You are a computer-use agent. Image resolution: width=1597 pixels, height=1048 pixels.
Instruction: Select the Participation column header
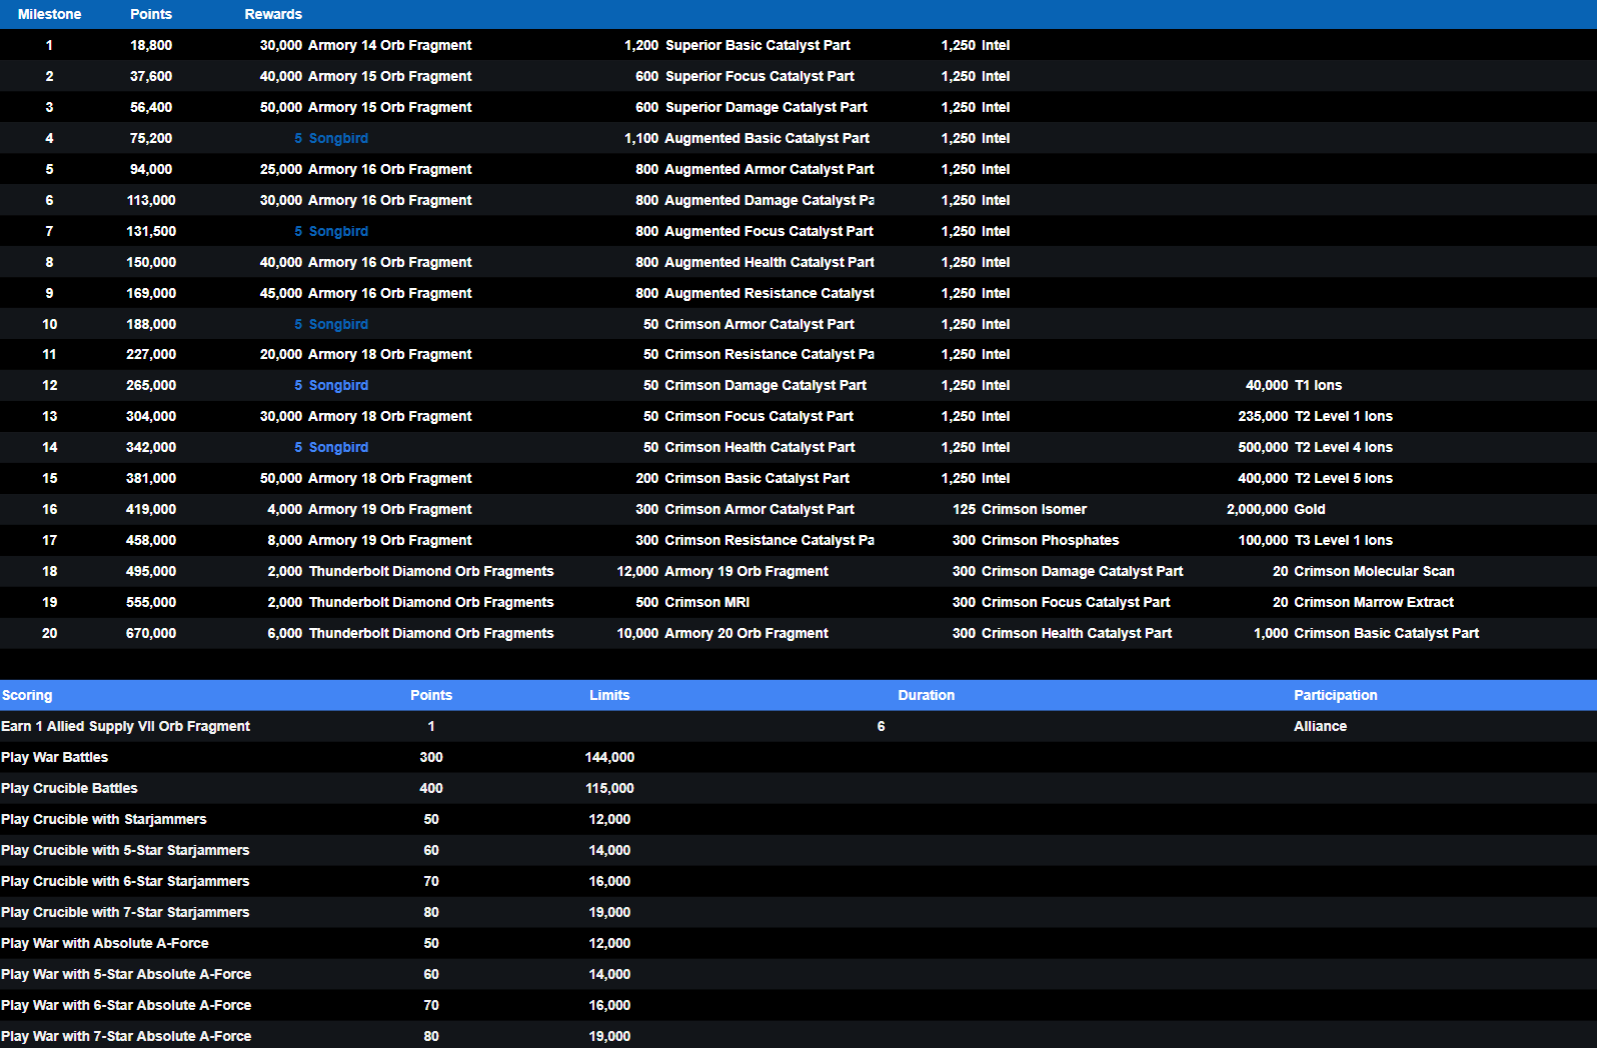point(1335,695)
